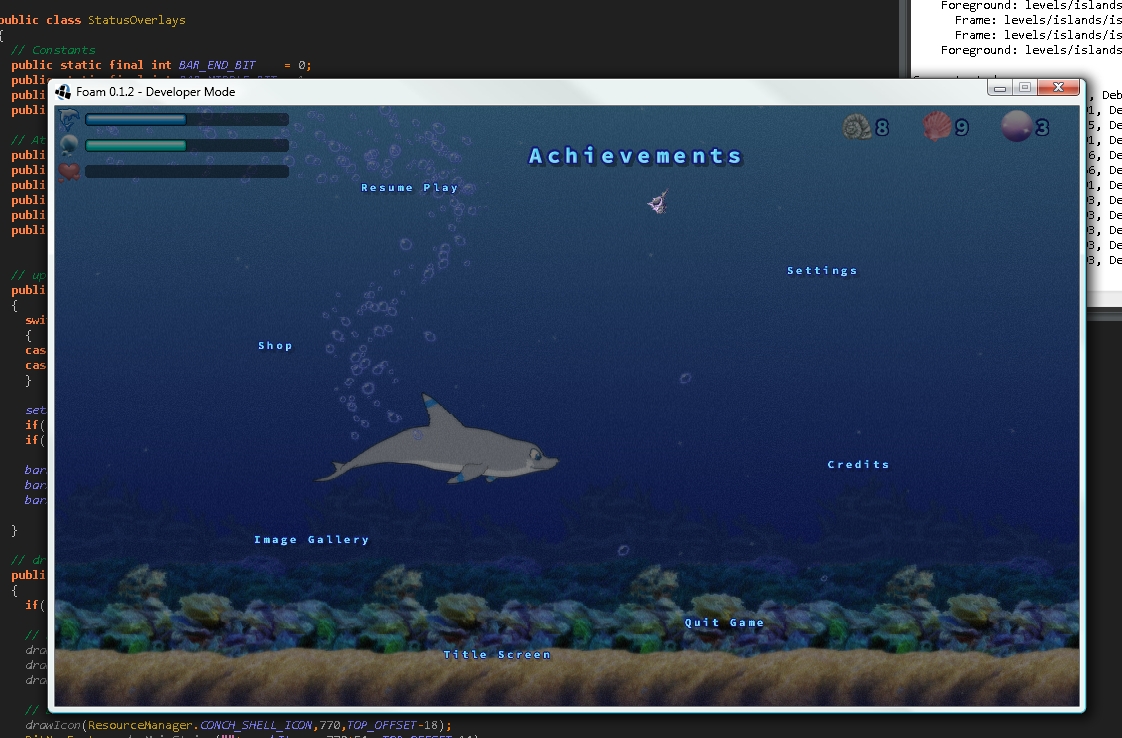Return to the Title Screen
This screenshot has height=738, width=1122.
pos(497,655)
